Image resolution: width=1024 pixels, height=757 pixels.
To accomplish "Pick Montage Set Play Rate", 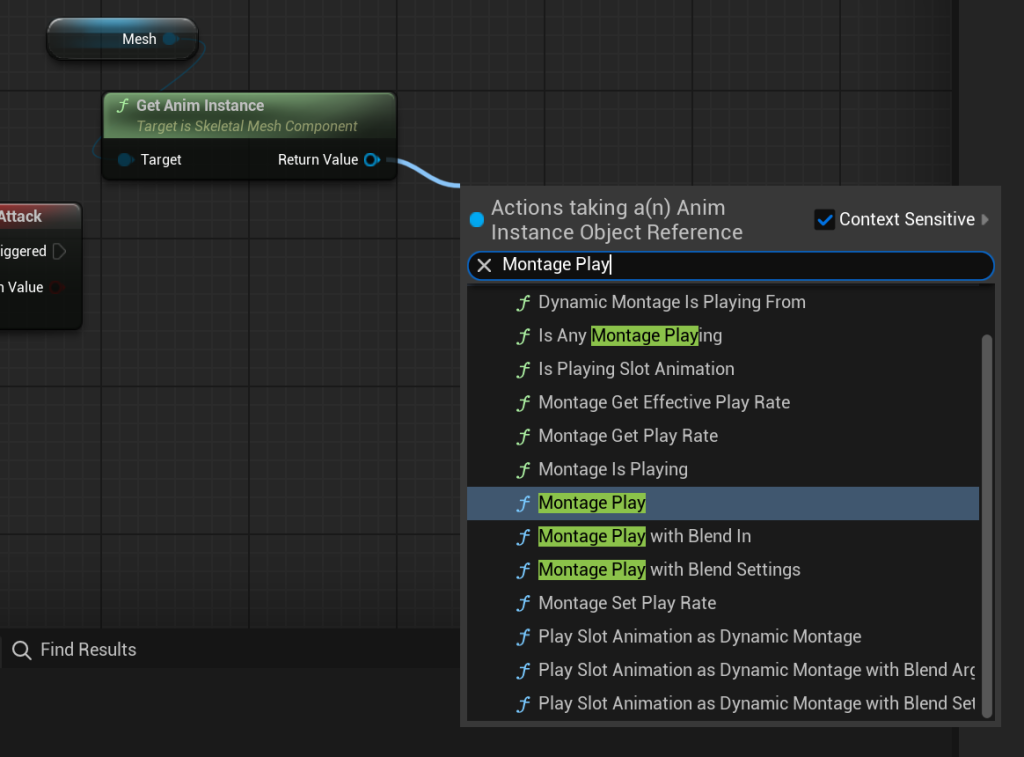I will 723,603.
